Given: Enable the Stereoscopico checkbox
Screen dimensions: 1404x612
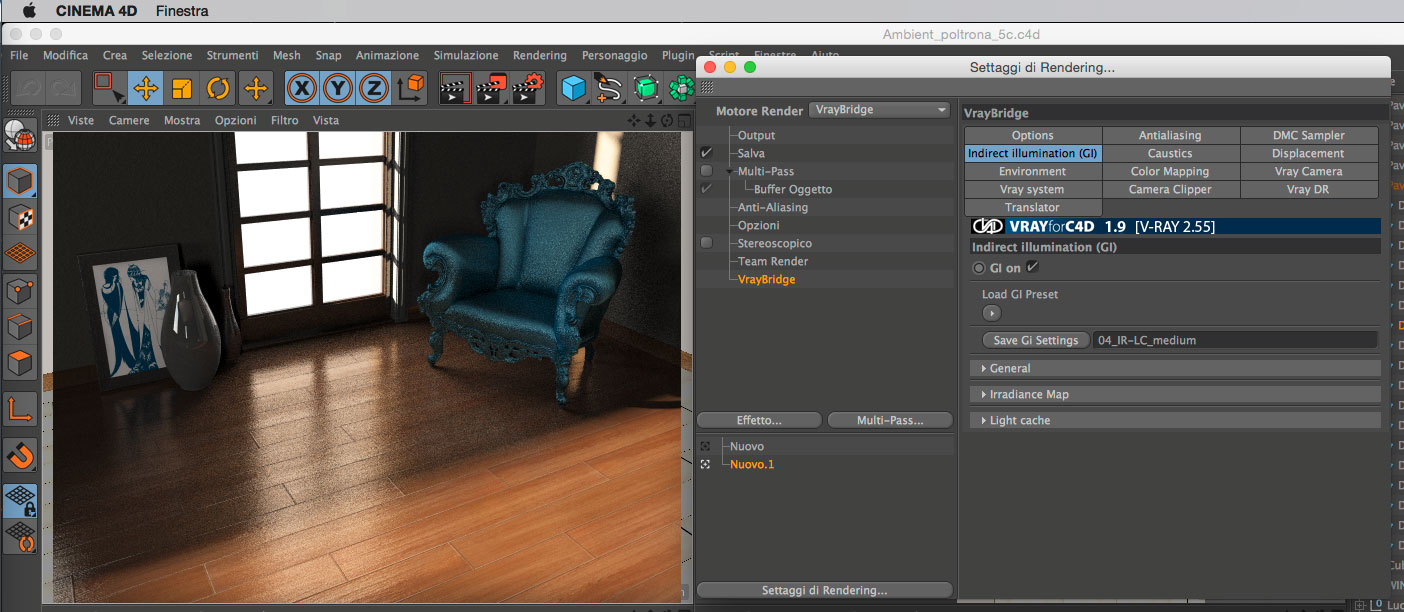Looking at the screenshot, I should click(x=707, y=243).
